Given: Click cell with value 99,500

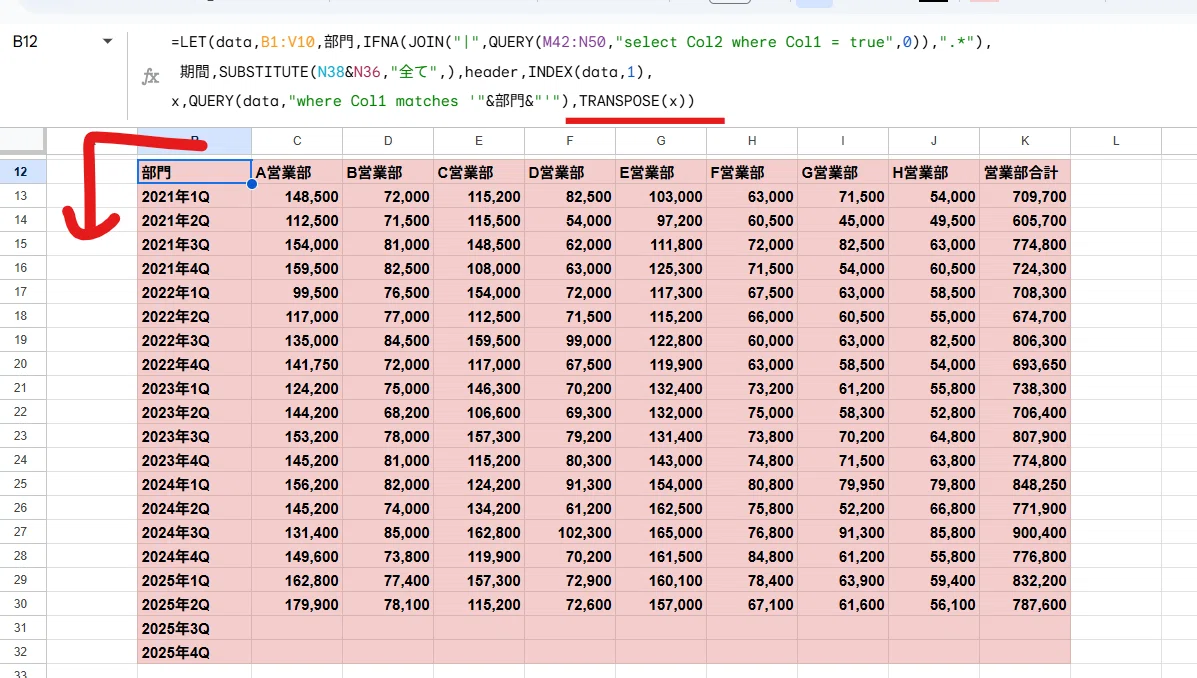Looking at the screenshot, I should [297, 292].
